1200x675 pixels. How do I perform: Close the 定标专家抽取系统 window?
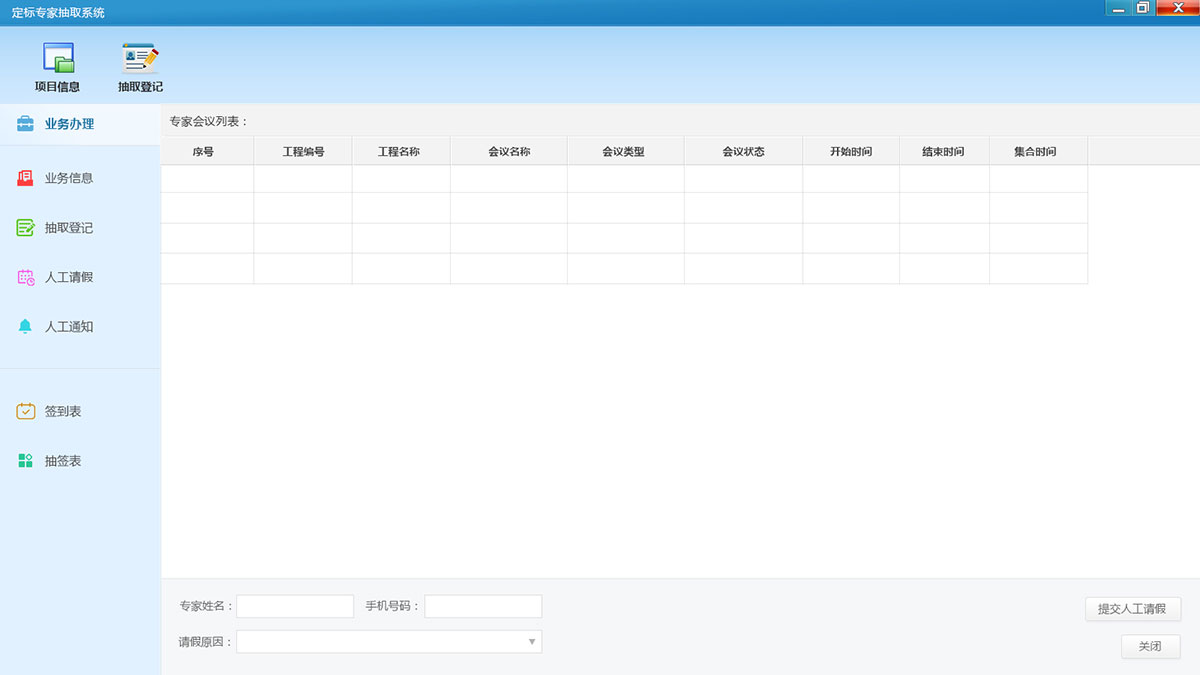coord(1178,8)
